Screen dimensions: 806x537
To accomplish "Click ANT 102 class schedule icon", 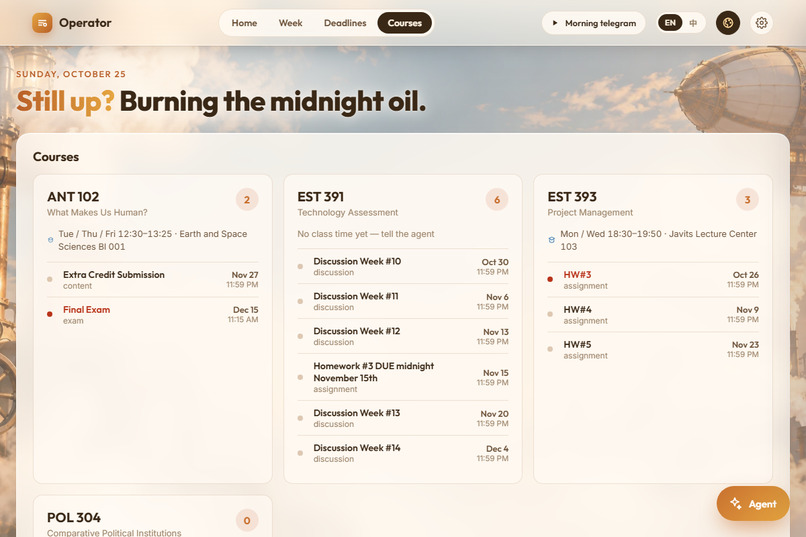I will click(50, 240).
